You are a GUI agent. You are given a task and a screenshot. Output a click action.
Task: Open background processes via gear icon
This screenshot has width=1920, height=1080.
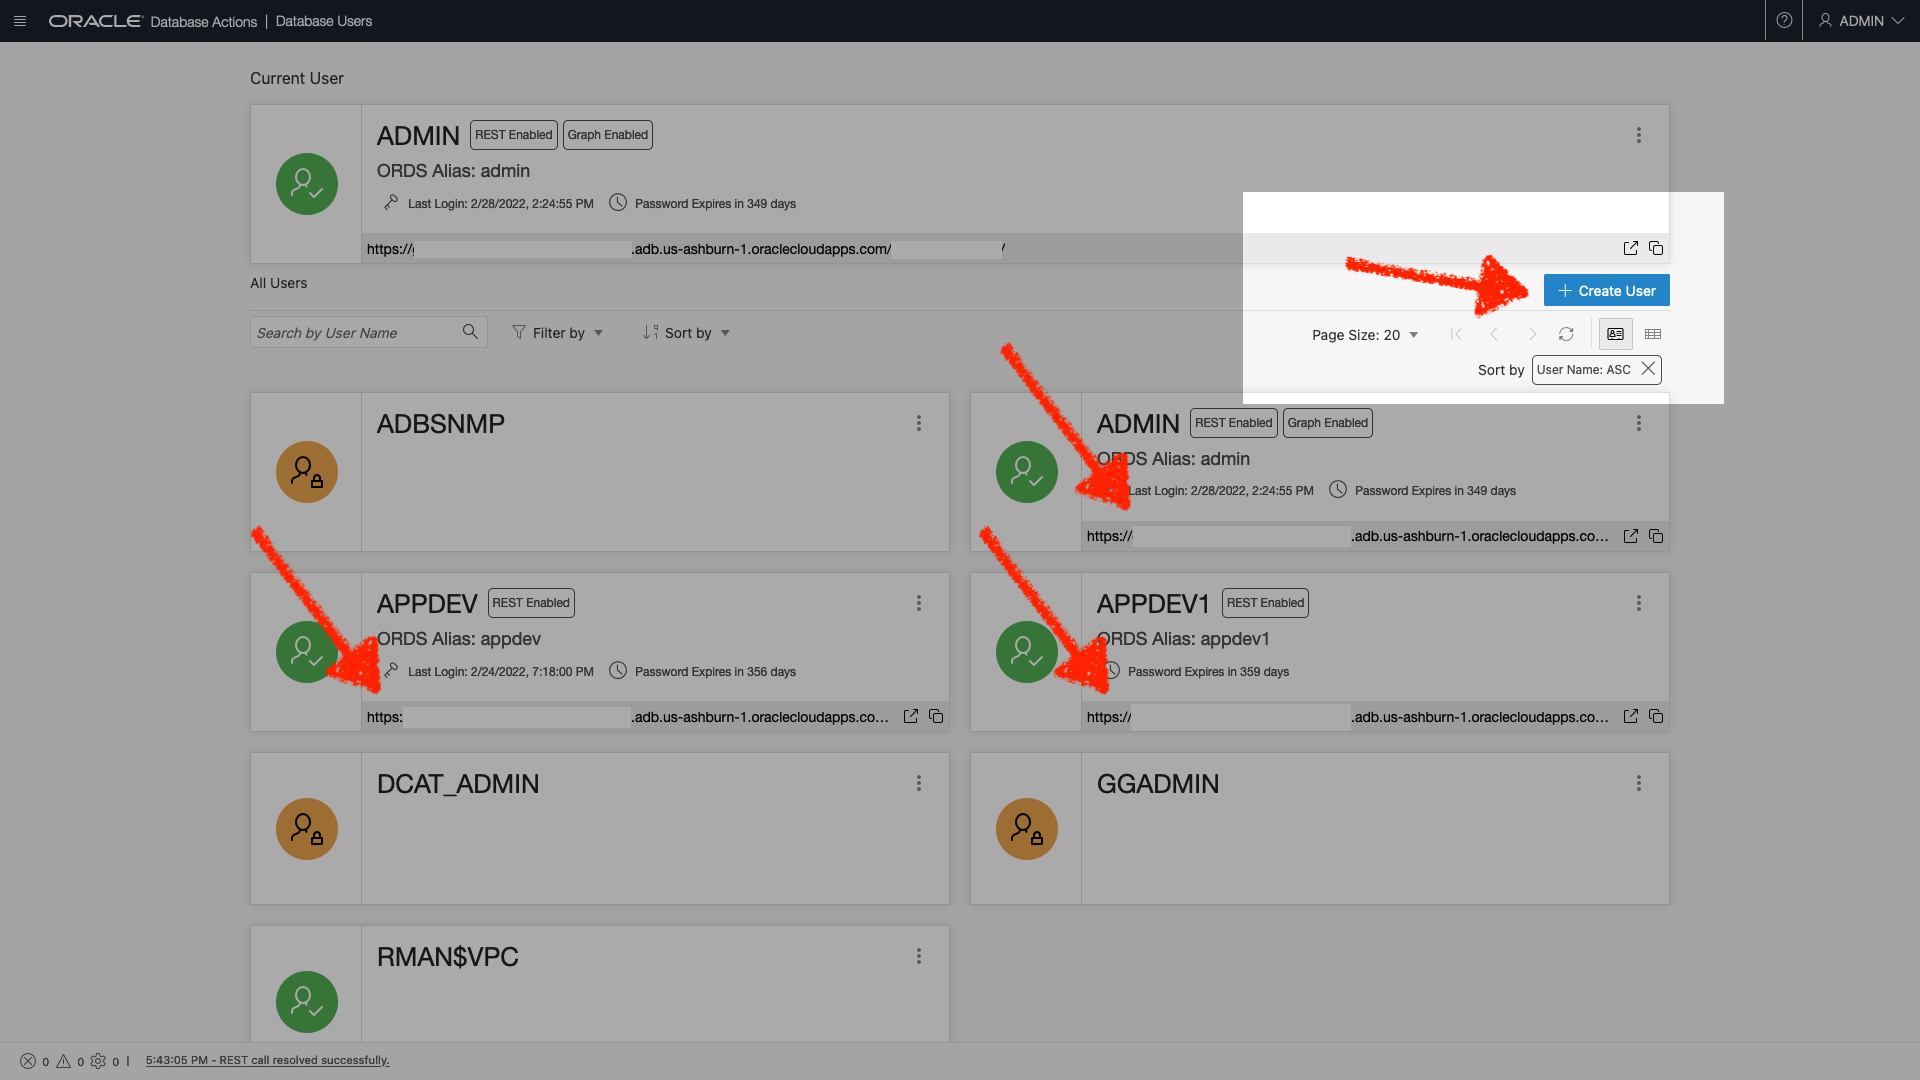[99, 1061]
